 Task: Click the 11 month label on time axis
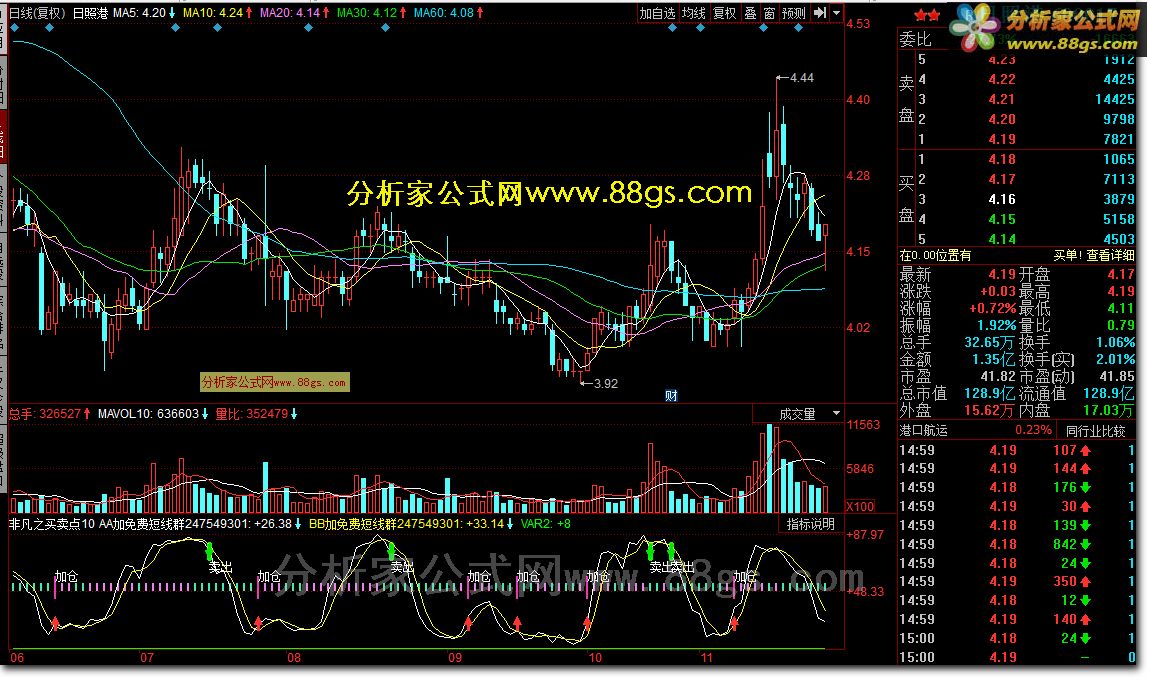706,657
